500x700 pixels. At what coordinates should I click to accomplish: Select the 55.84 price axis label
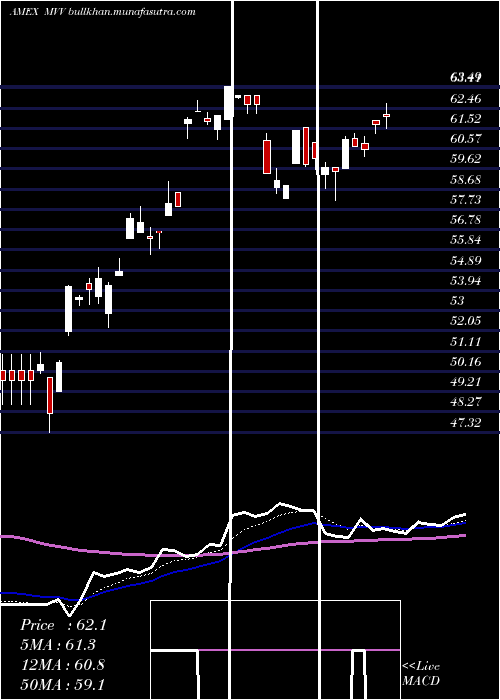[x=466, y=240]
